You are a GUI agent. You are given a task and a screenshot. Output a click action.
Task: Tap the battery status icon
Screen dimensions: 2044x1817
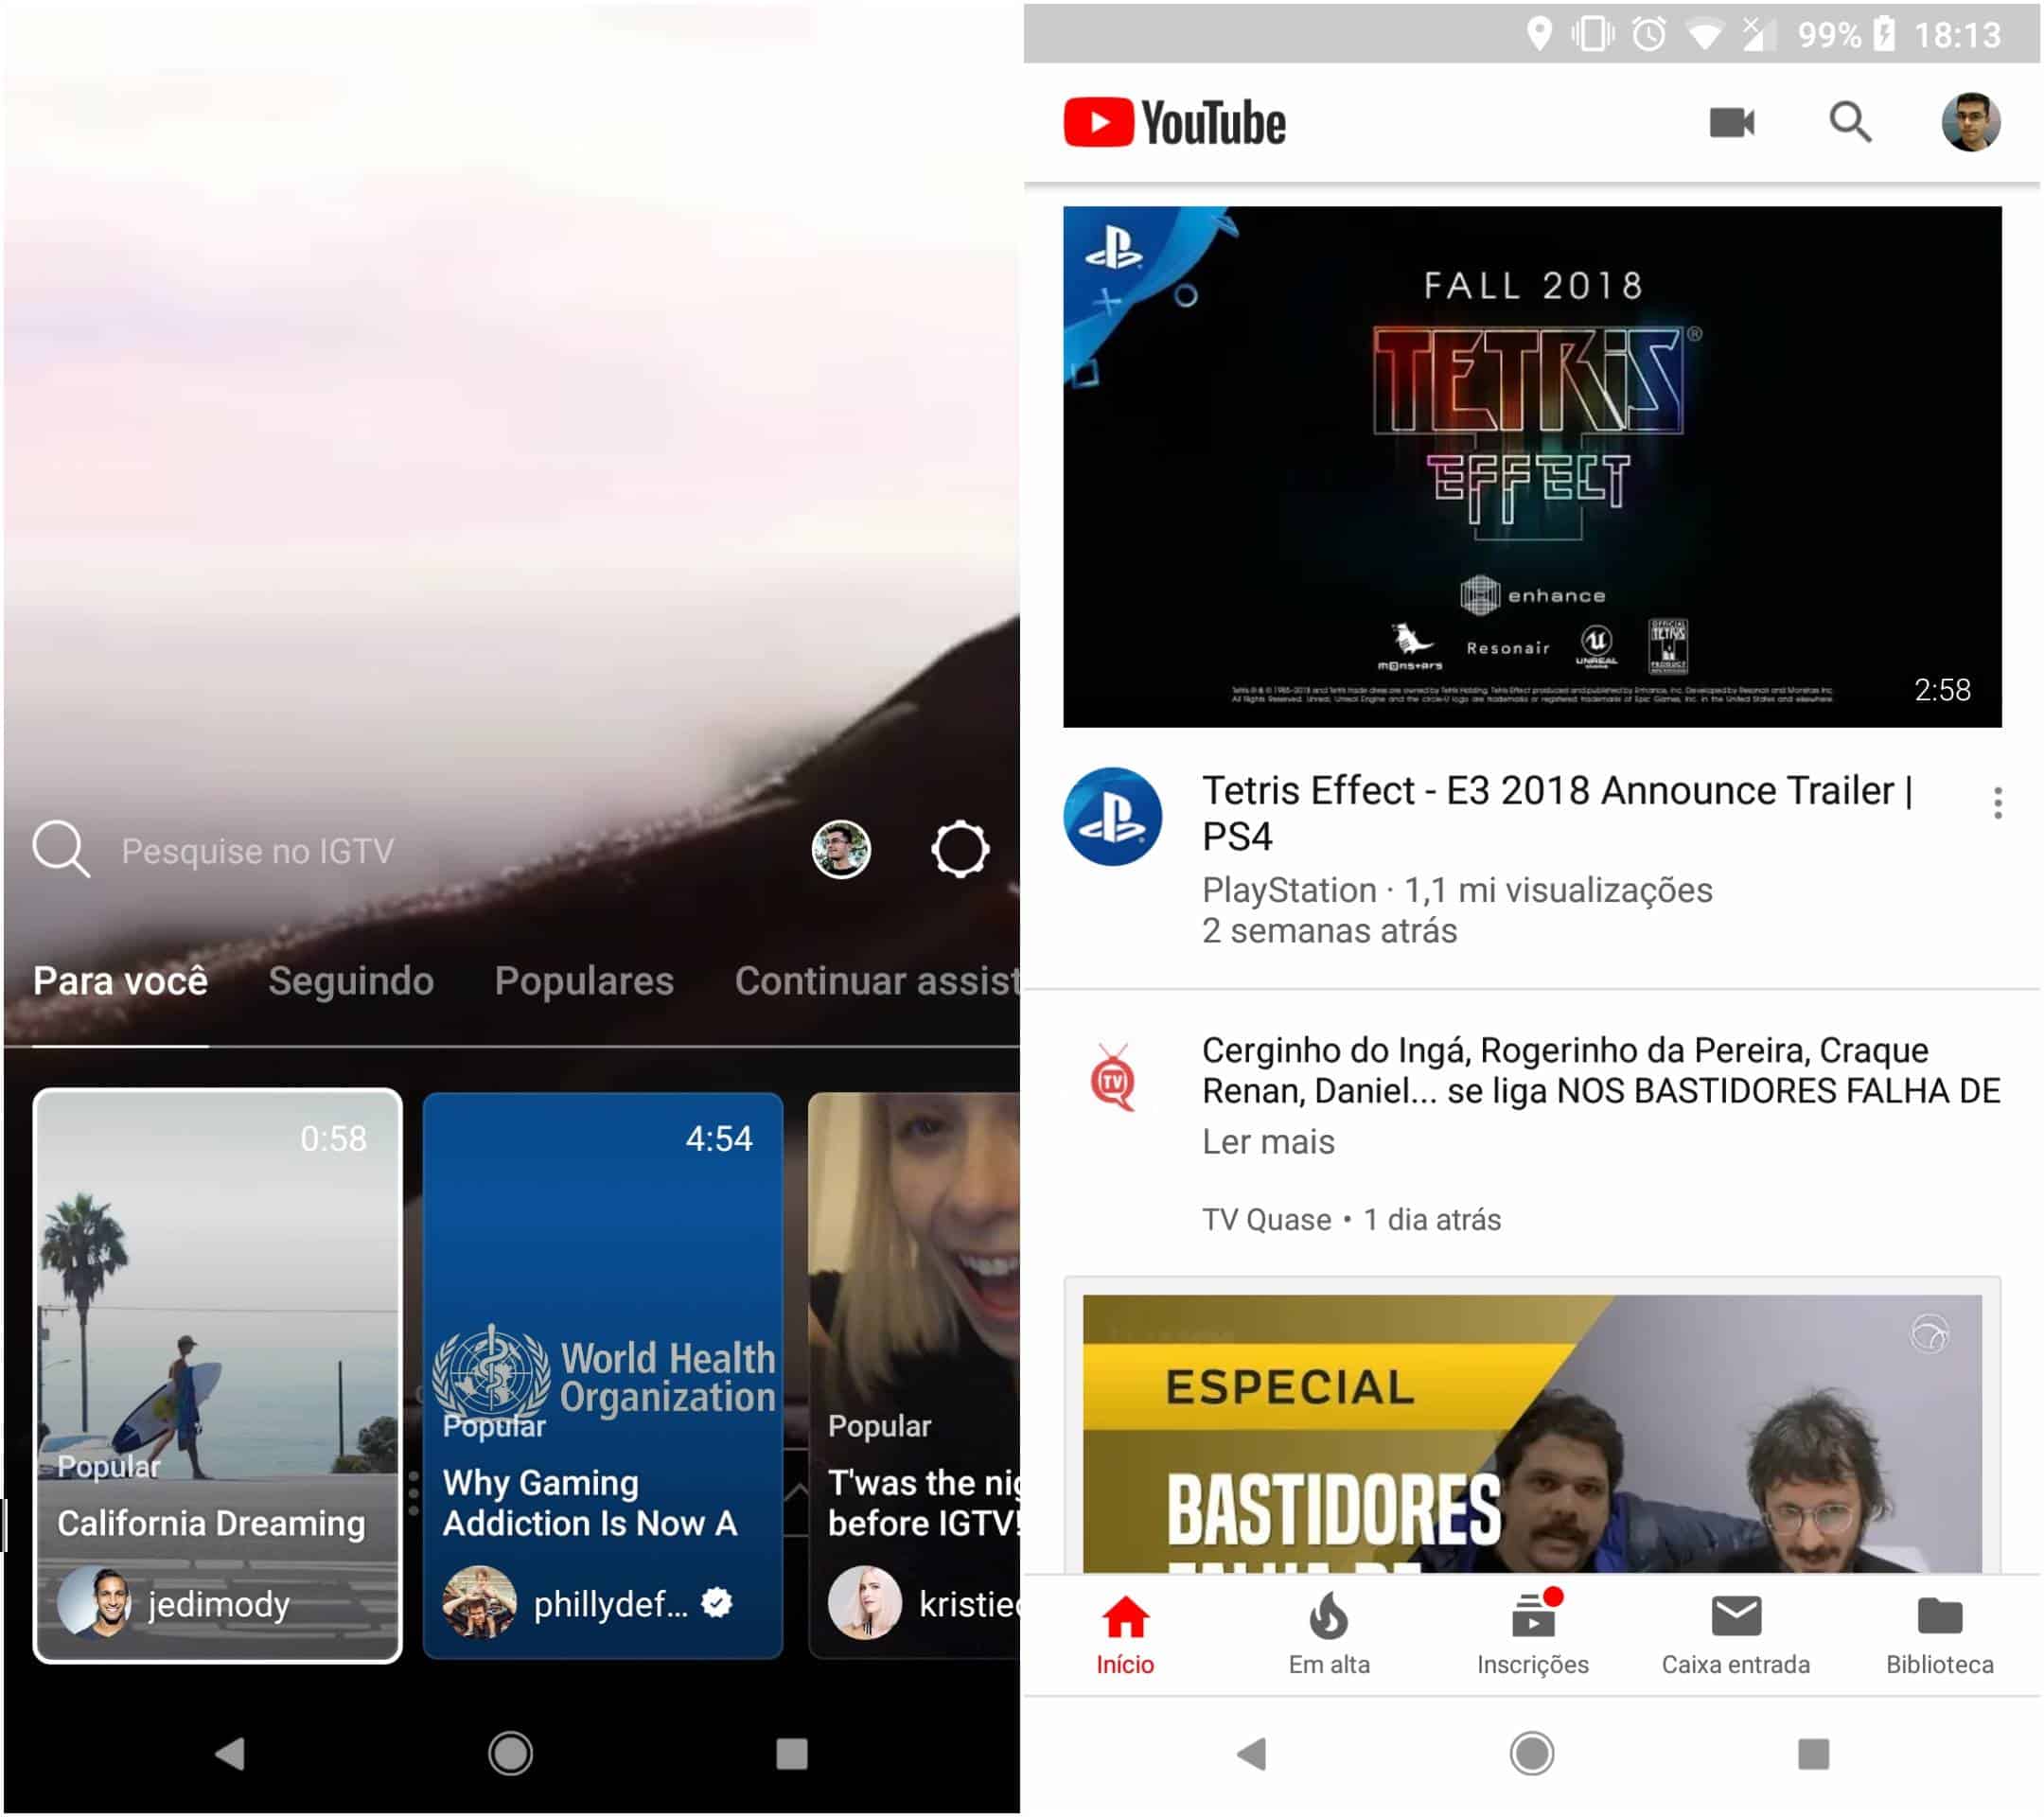(1884, 34)
